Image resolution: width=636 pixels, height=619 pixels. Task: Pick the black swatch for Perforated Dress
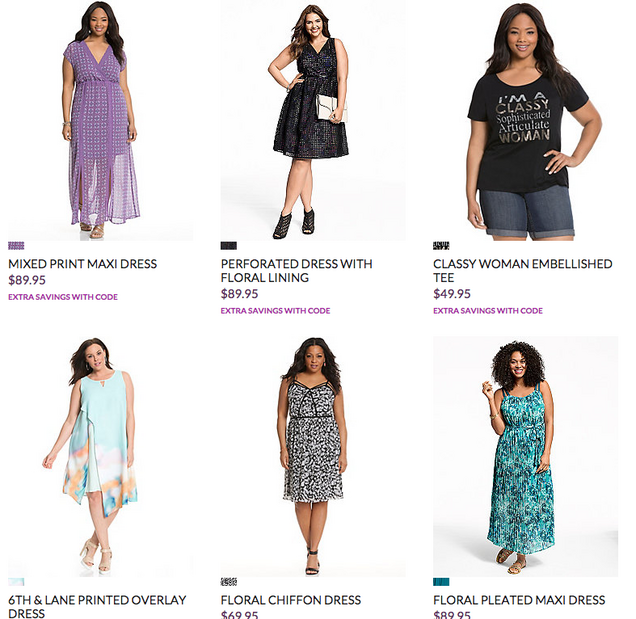tap(229, 245)
